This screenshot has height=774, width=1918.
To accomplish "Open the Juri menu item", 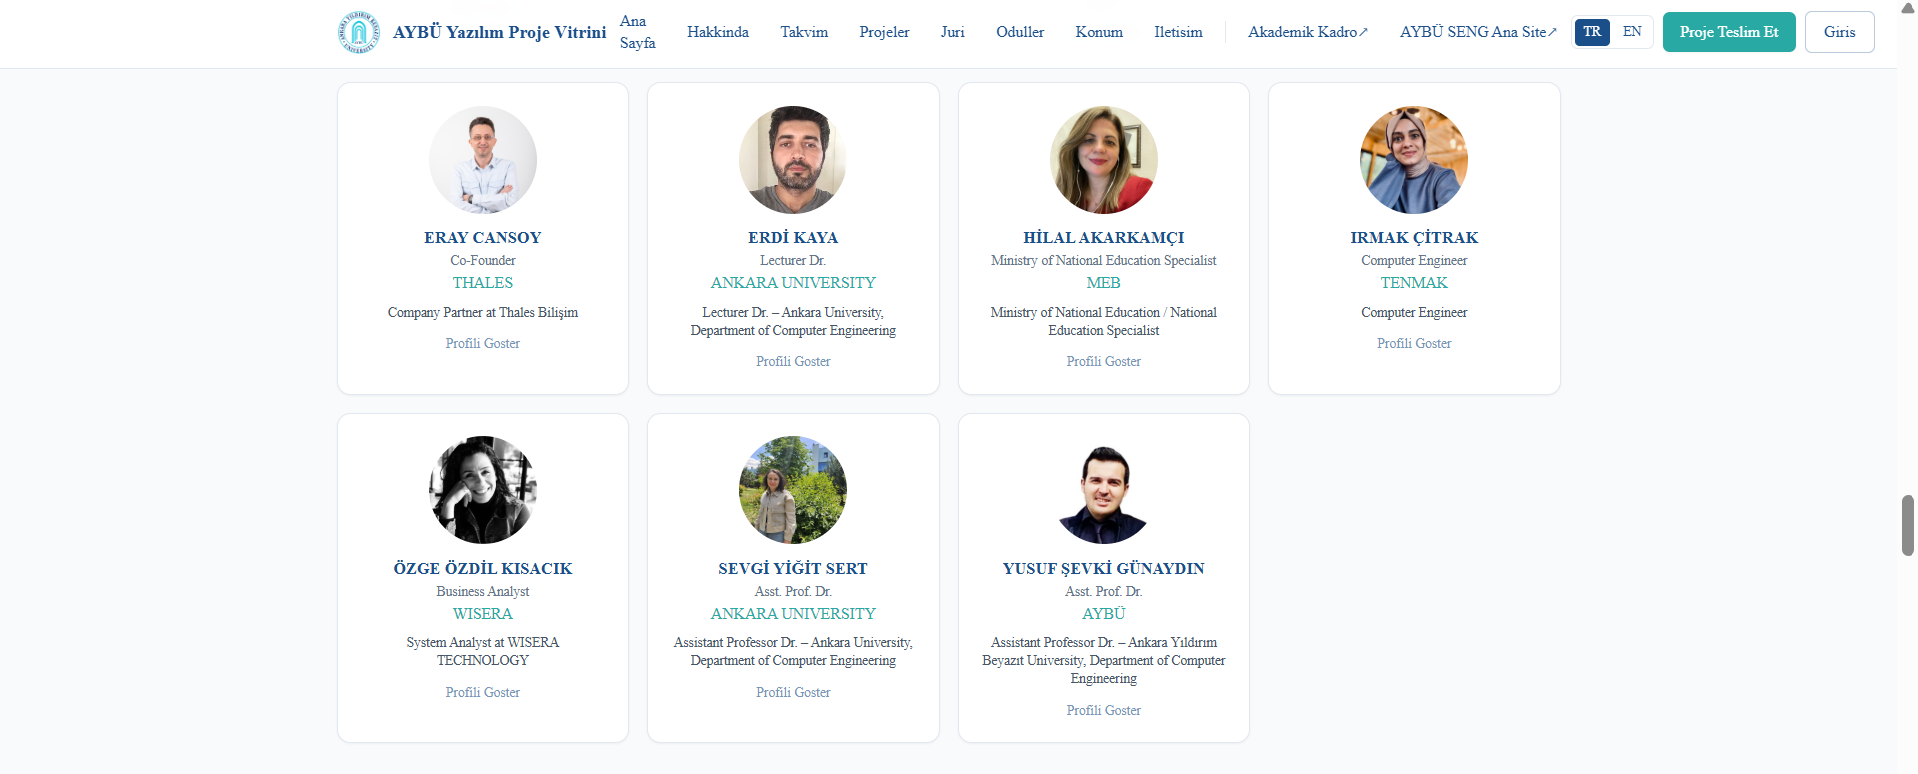I will pyautogui.click(x=952, y=32).
